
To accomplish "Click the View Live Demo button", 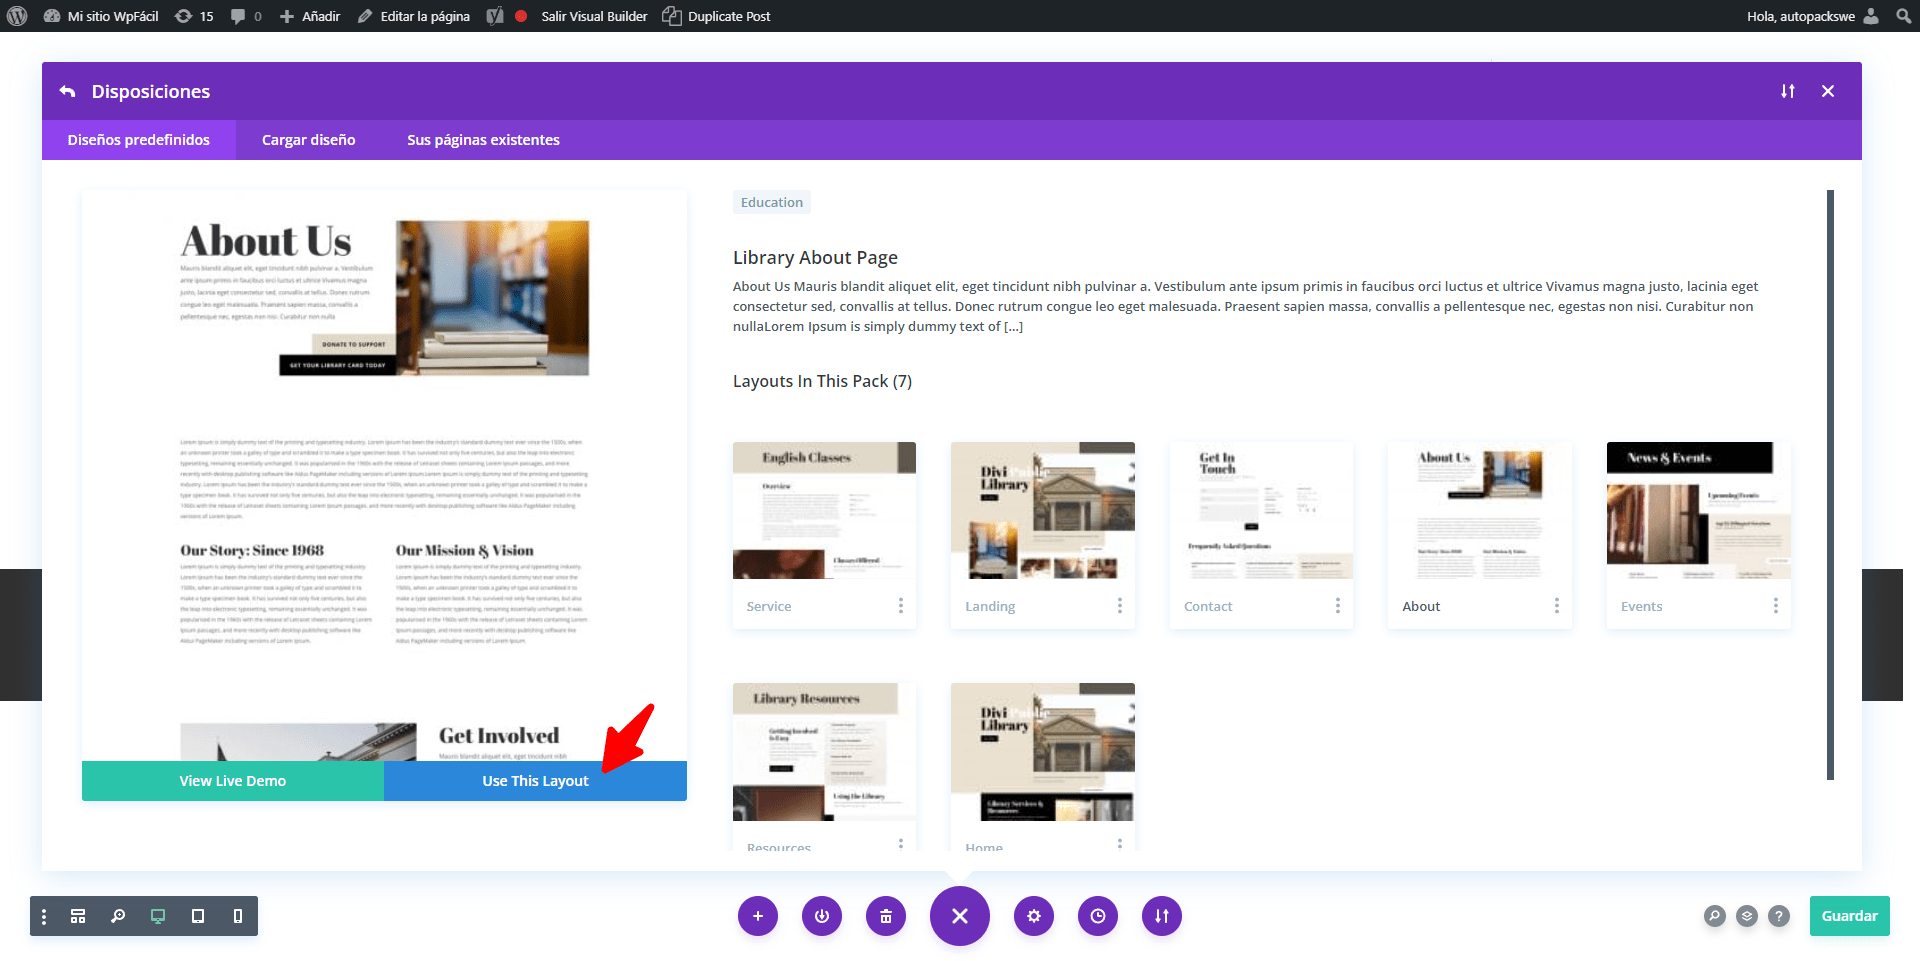I will pyautogui.click(x=233, y=781).
